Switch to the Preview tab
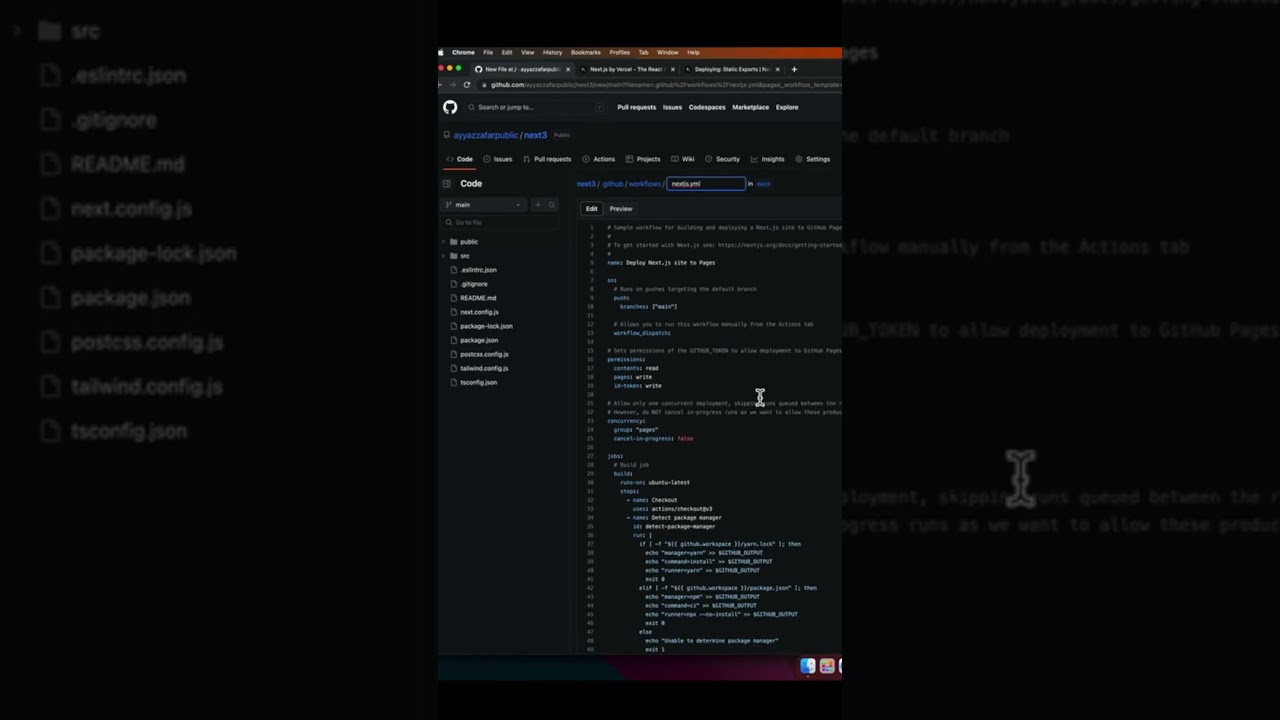The width and height of the screenshot is (1280, 720). (x=621, y=209)
